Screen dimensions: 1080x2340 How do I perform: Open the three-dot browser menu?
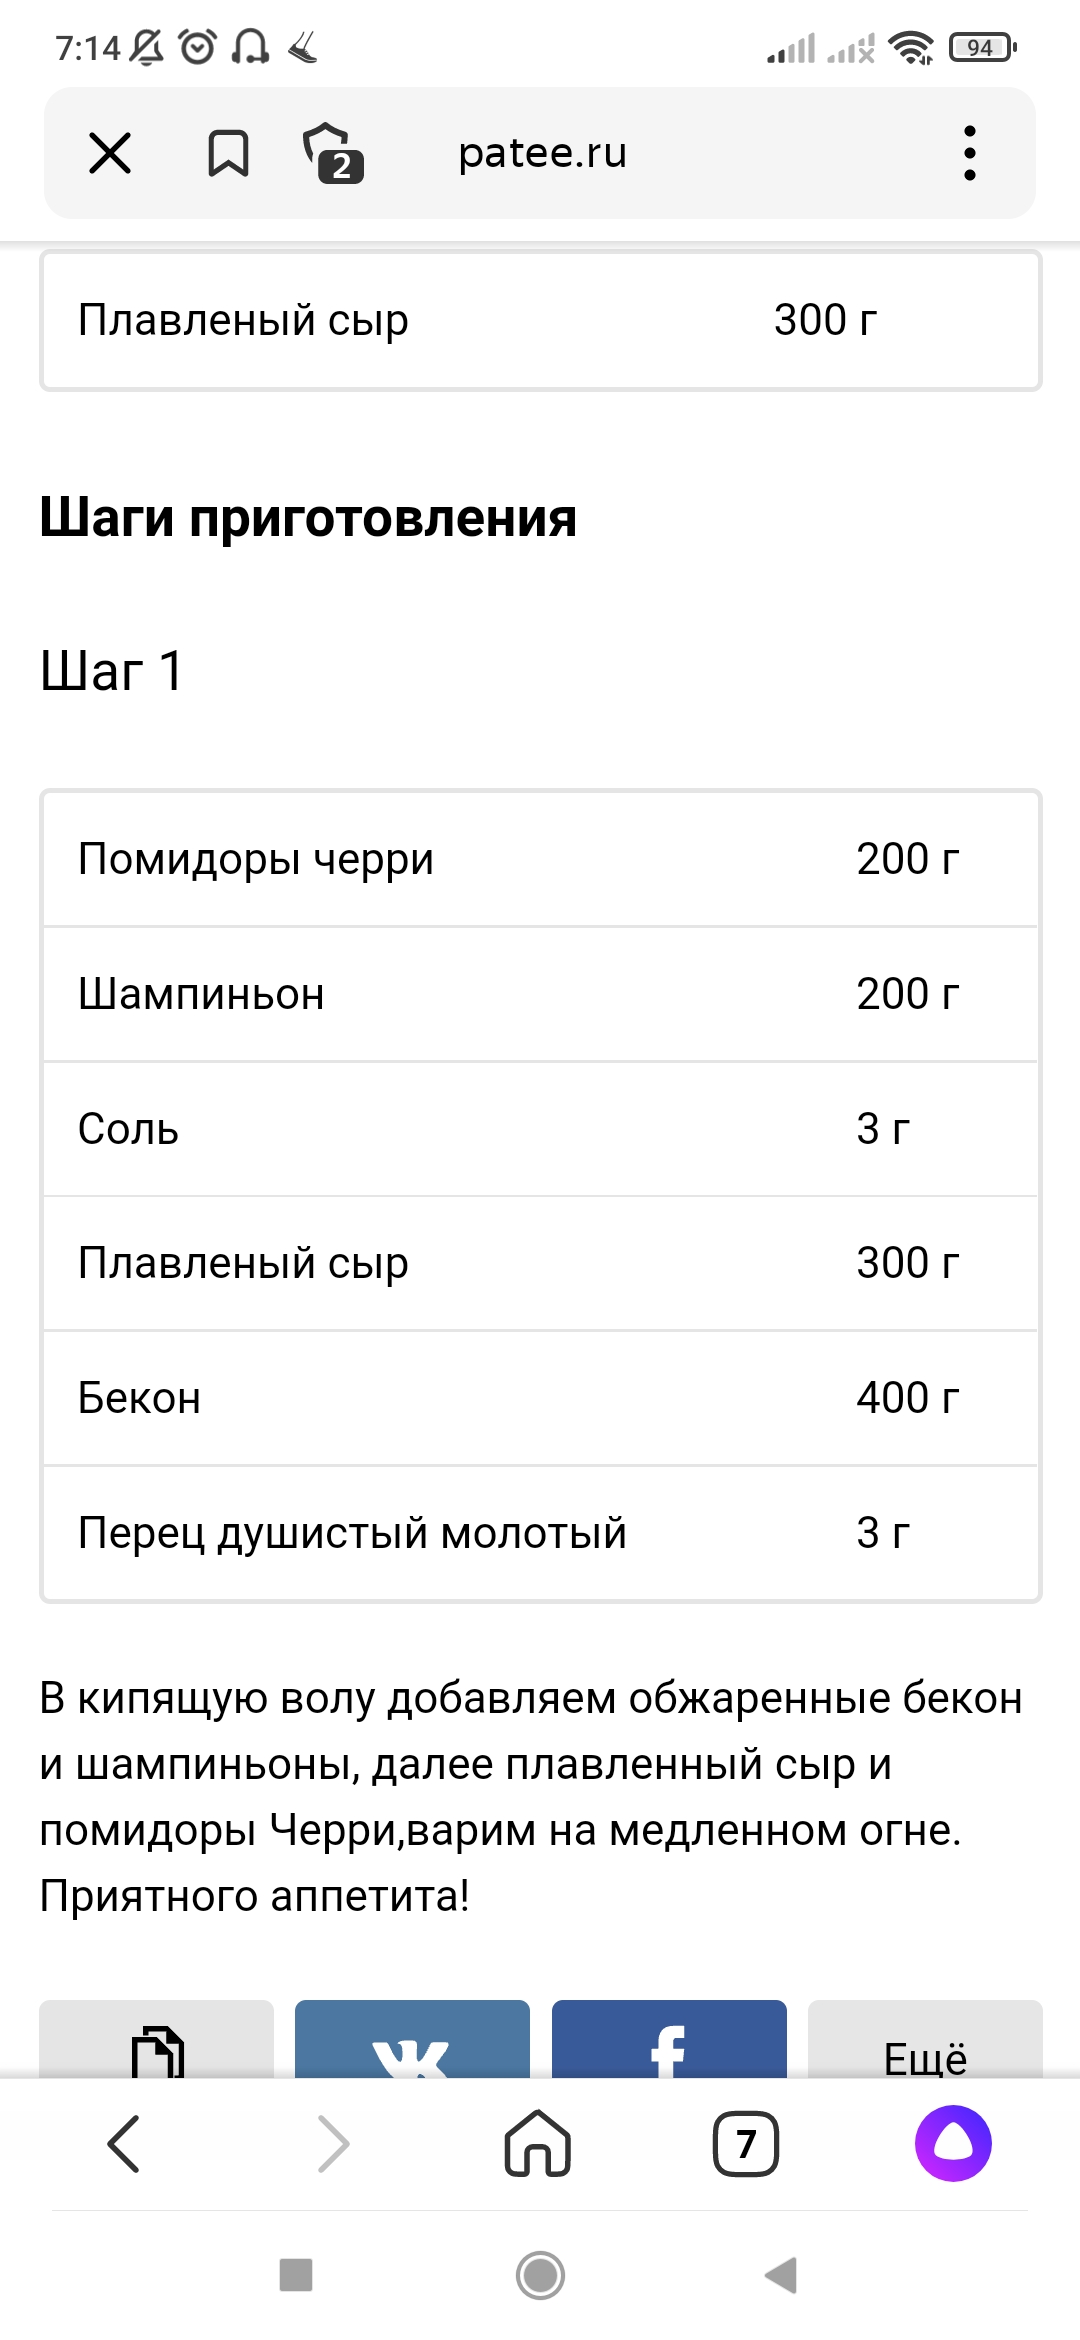click(969, 153)
